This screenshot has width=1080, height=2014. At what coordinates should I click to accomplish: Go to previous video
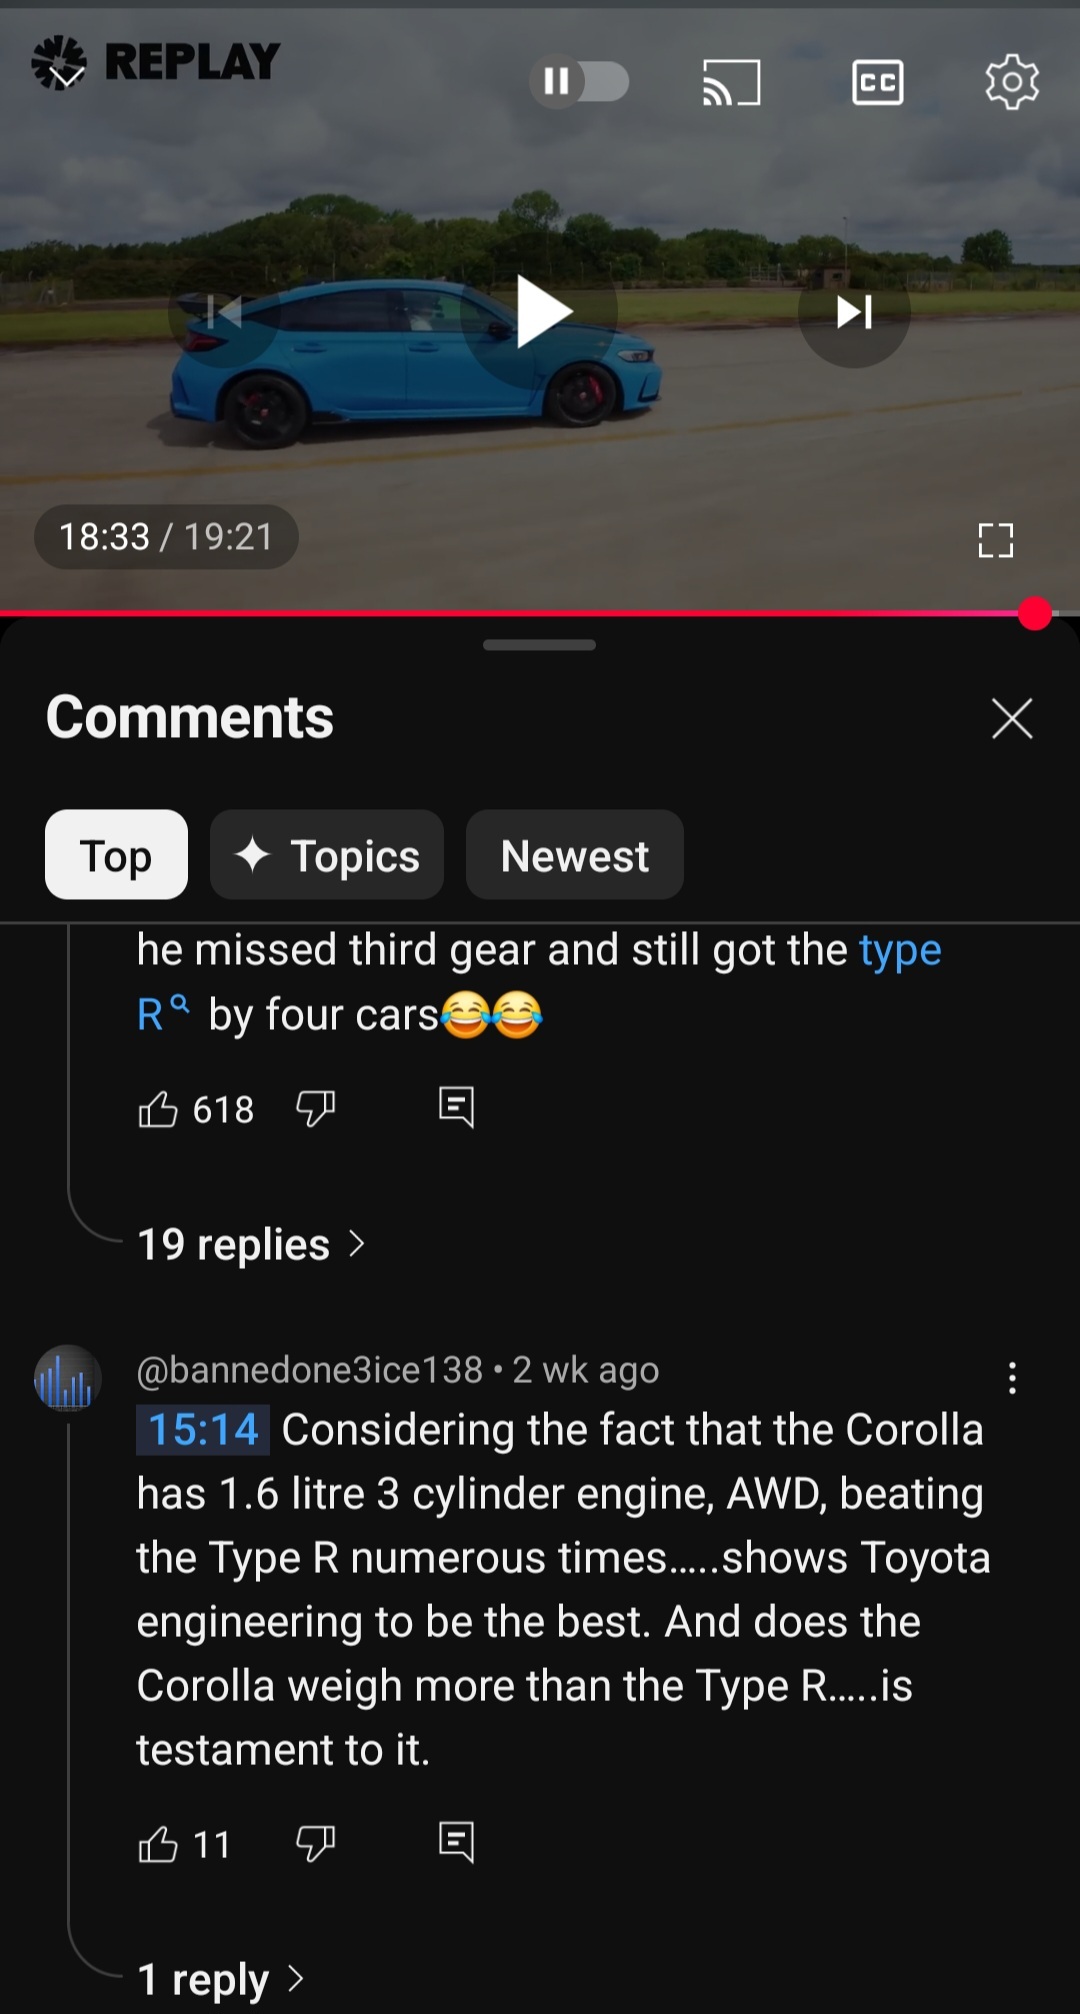coord(224,312)
